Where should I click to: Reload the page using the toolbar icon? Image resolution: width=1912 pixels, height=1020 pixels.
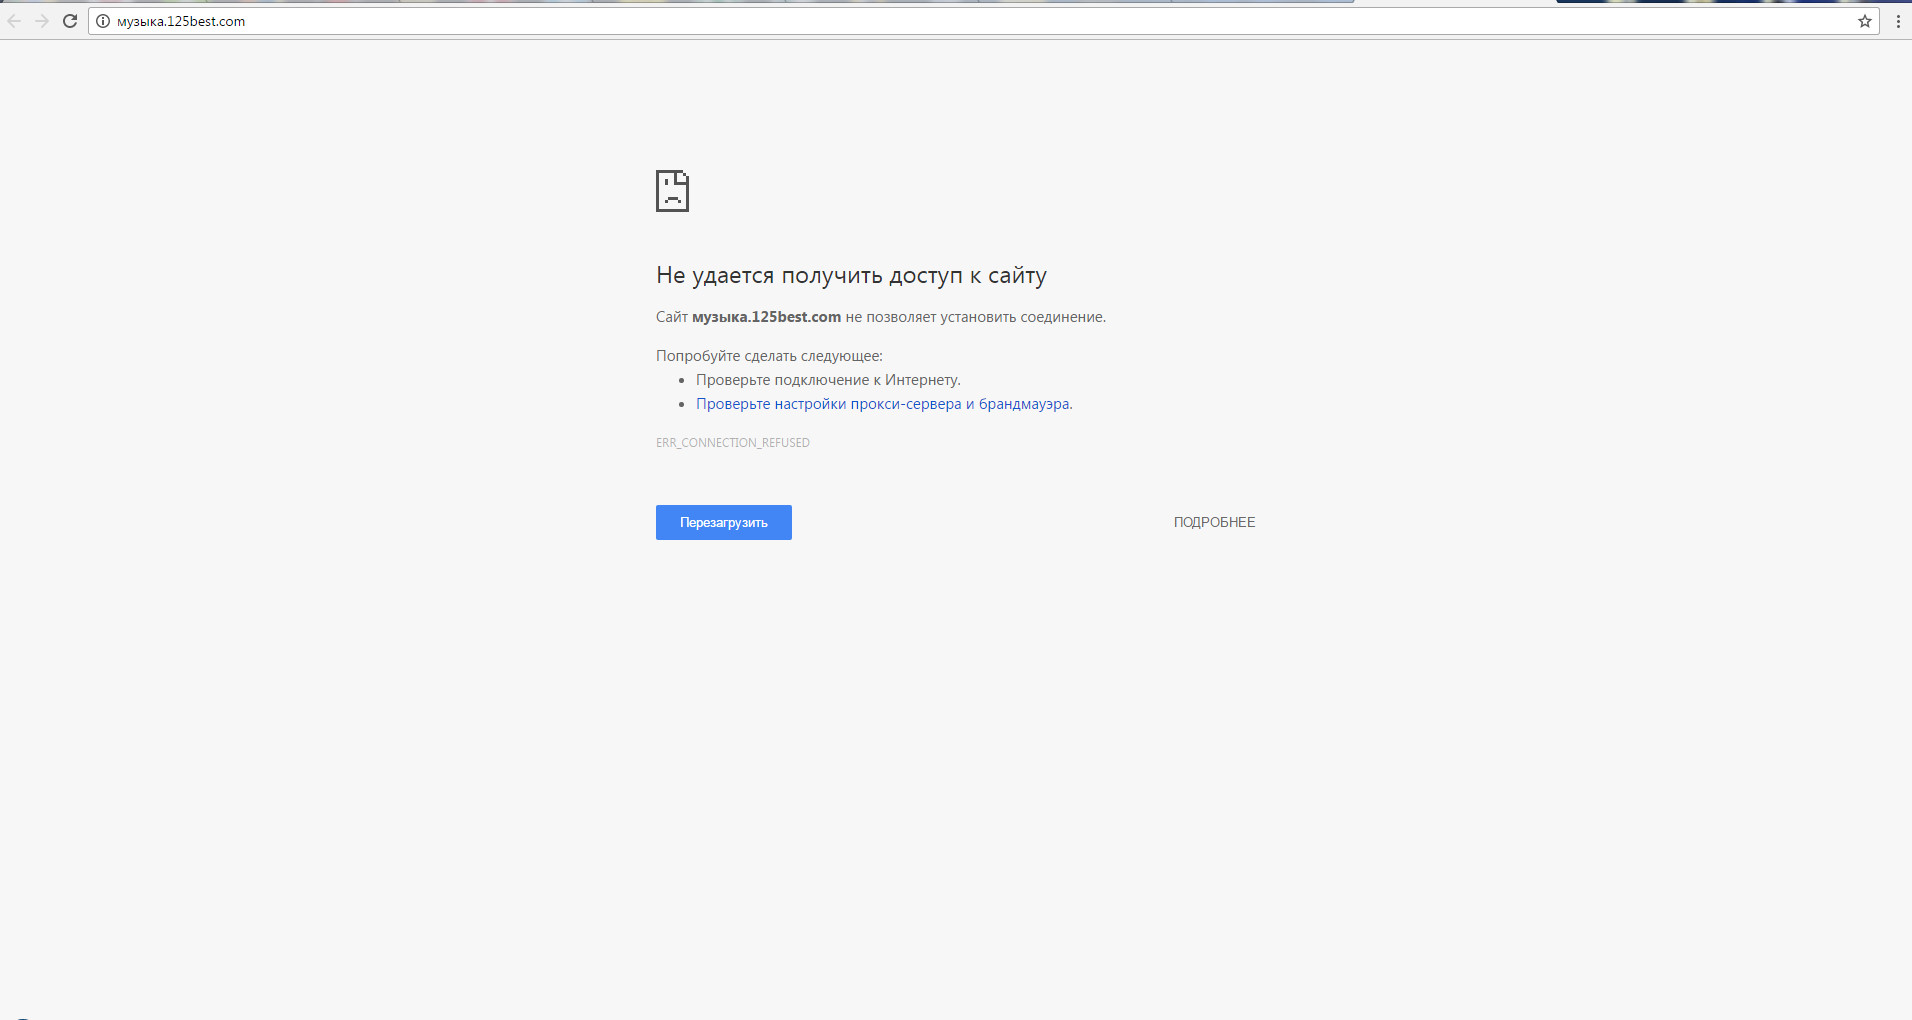(x=70, y=21)
